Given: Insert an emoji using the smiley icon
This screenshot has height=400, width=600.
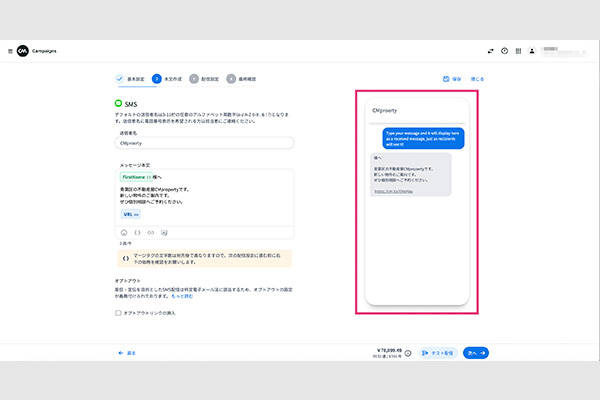Looking at the screenshot, I should 123,232.
